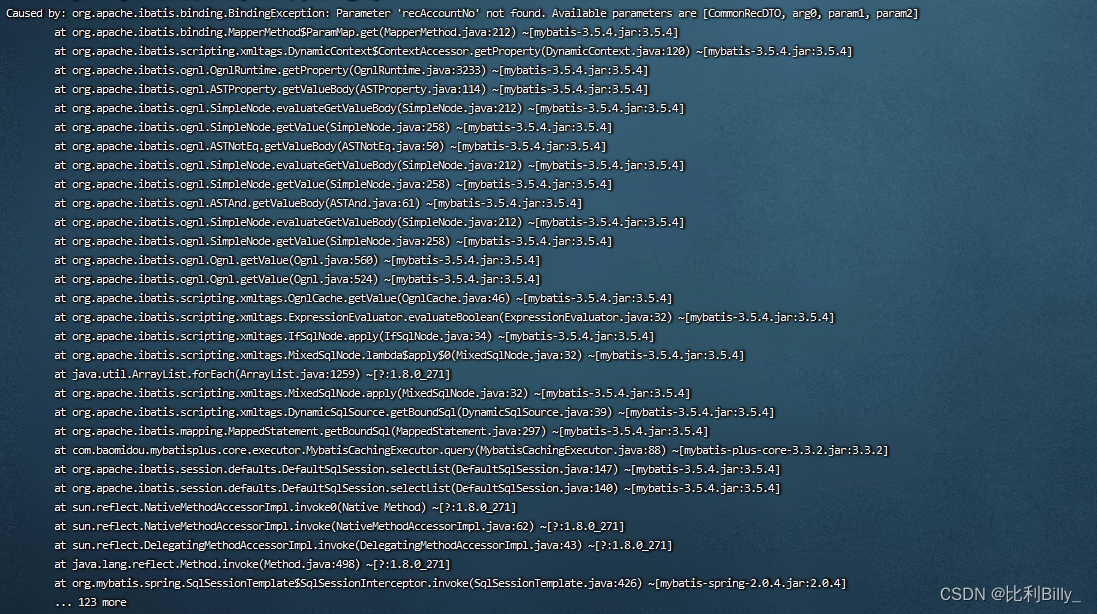The height and width of the screenshot is (614, 1097).
Task: Click the MybatisCachingExecutor.query line
Action: [x=472, y=450]
